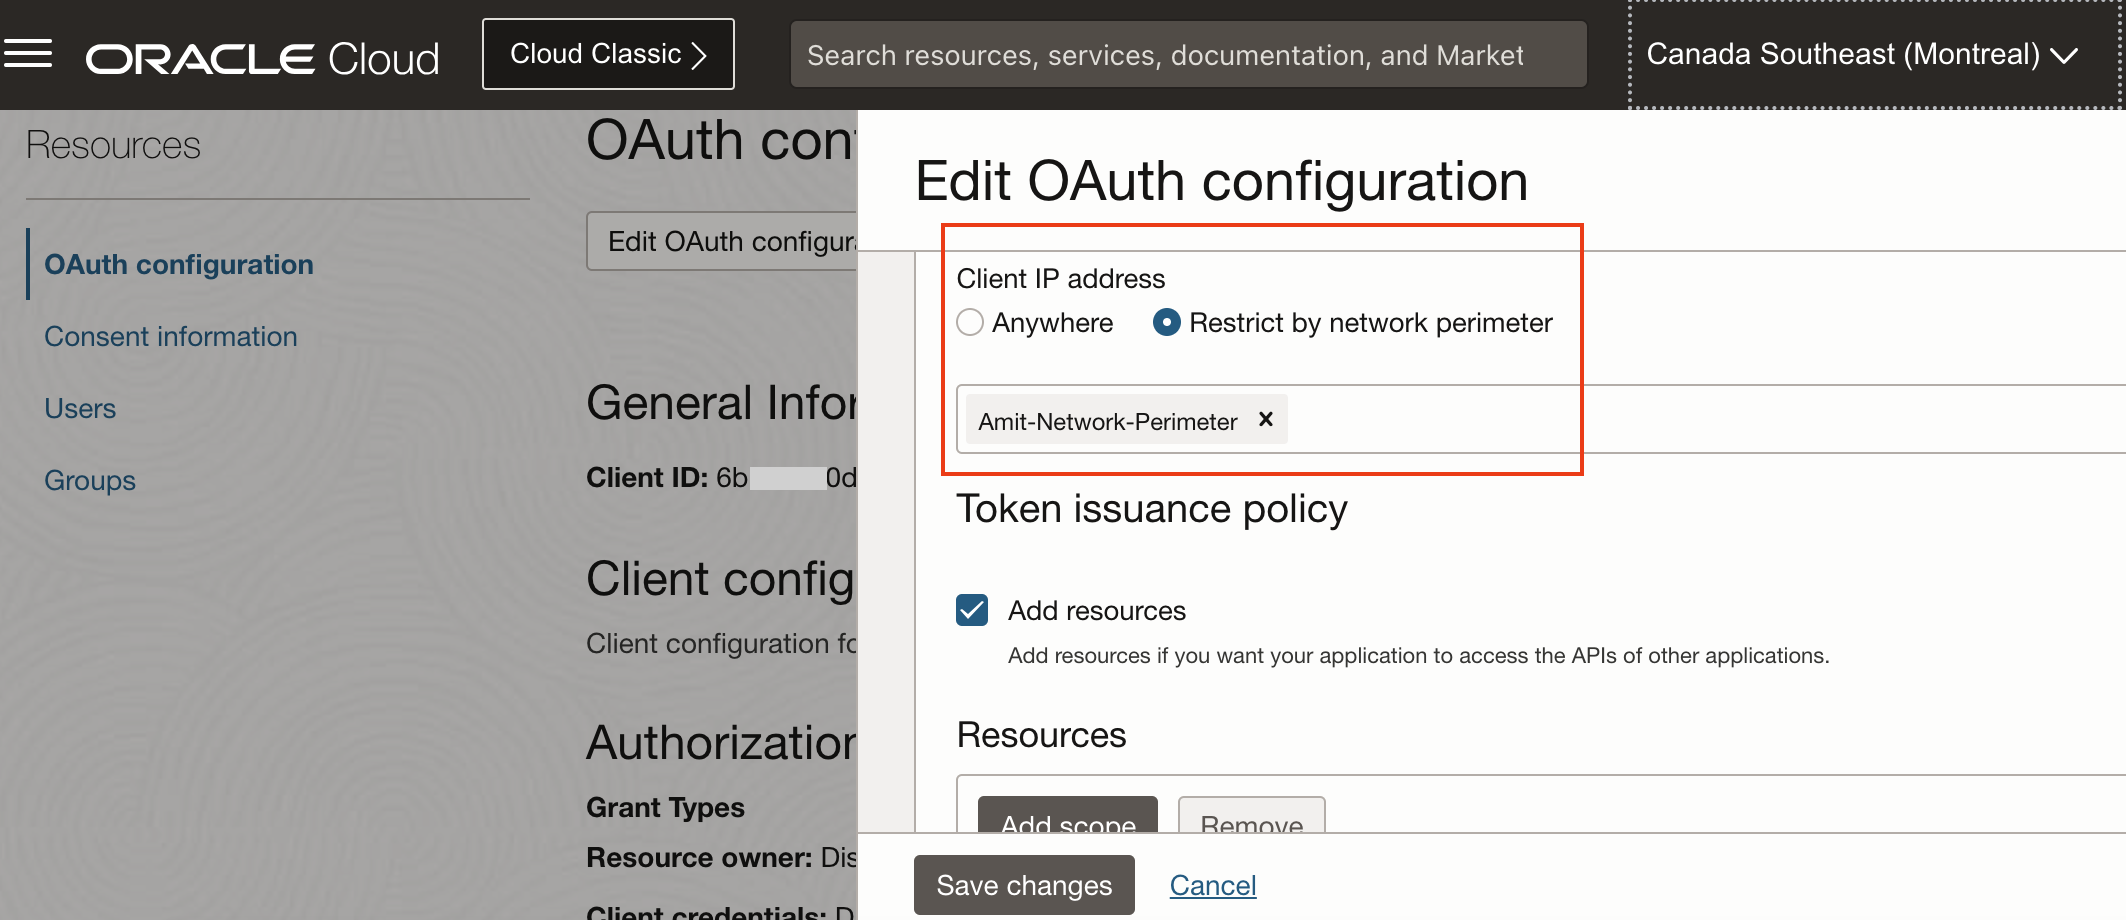Image resolution: width=2126 pixels, height=920 pixels.
Task: Click Save changes button
Action: [1023, 885]
